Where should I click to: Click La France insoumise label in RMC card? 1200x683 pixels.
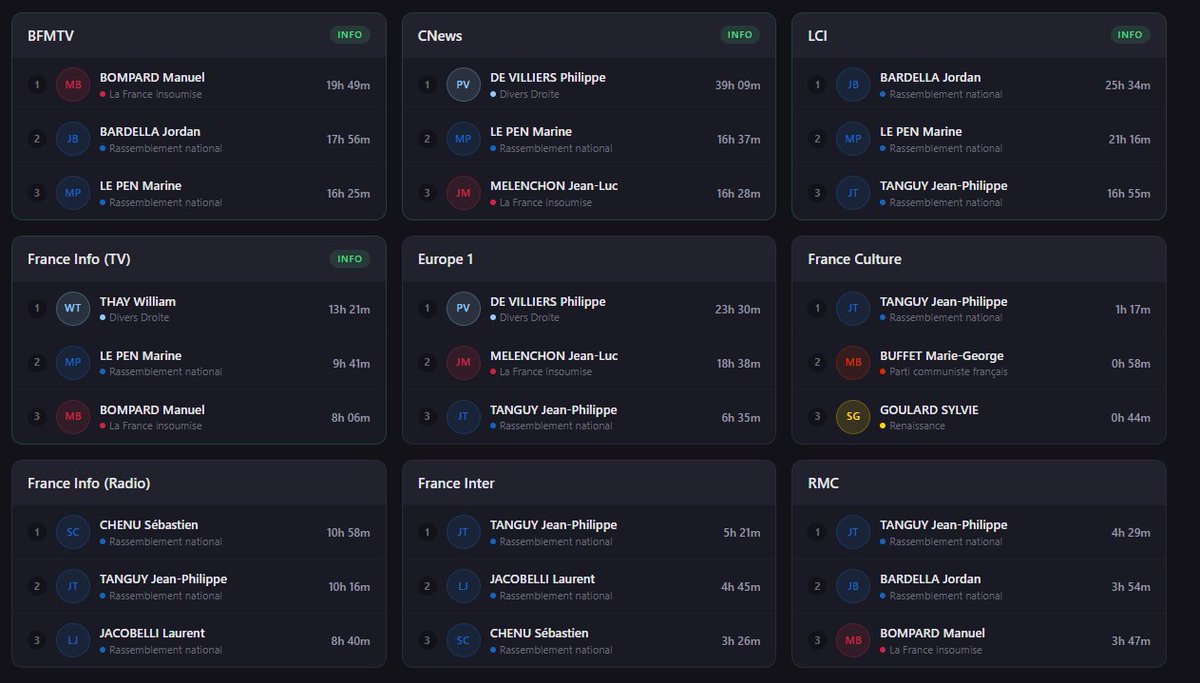pos(935,649)
